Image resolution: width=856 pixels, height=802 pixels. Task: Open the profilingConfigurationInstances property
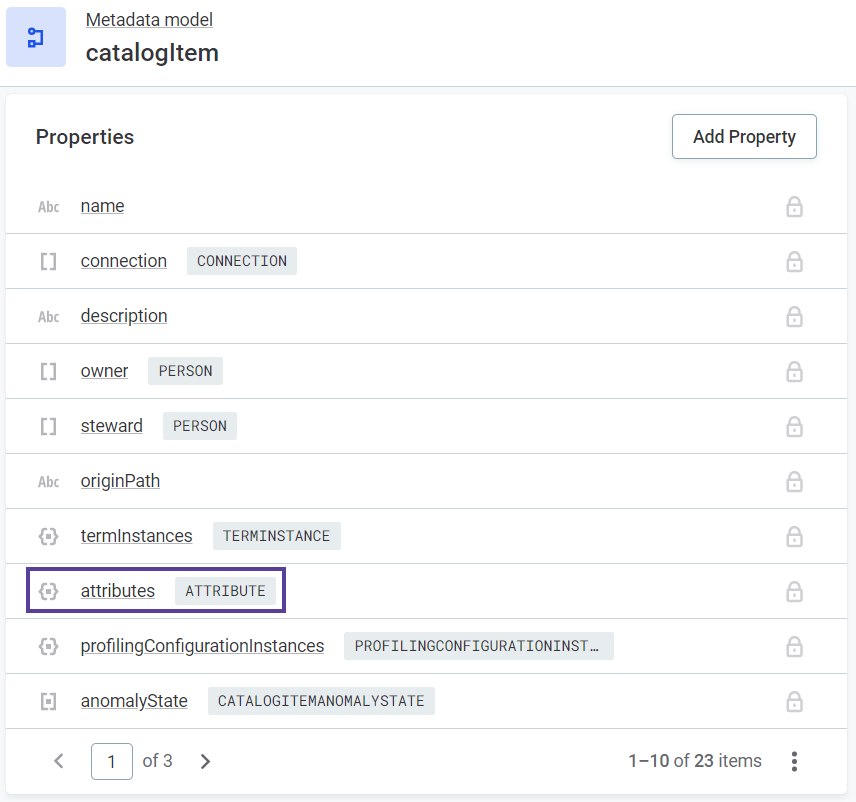202,646
